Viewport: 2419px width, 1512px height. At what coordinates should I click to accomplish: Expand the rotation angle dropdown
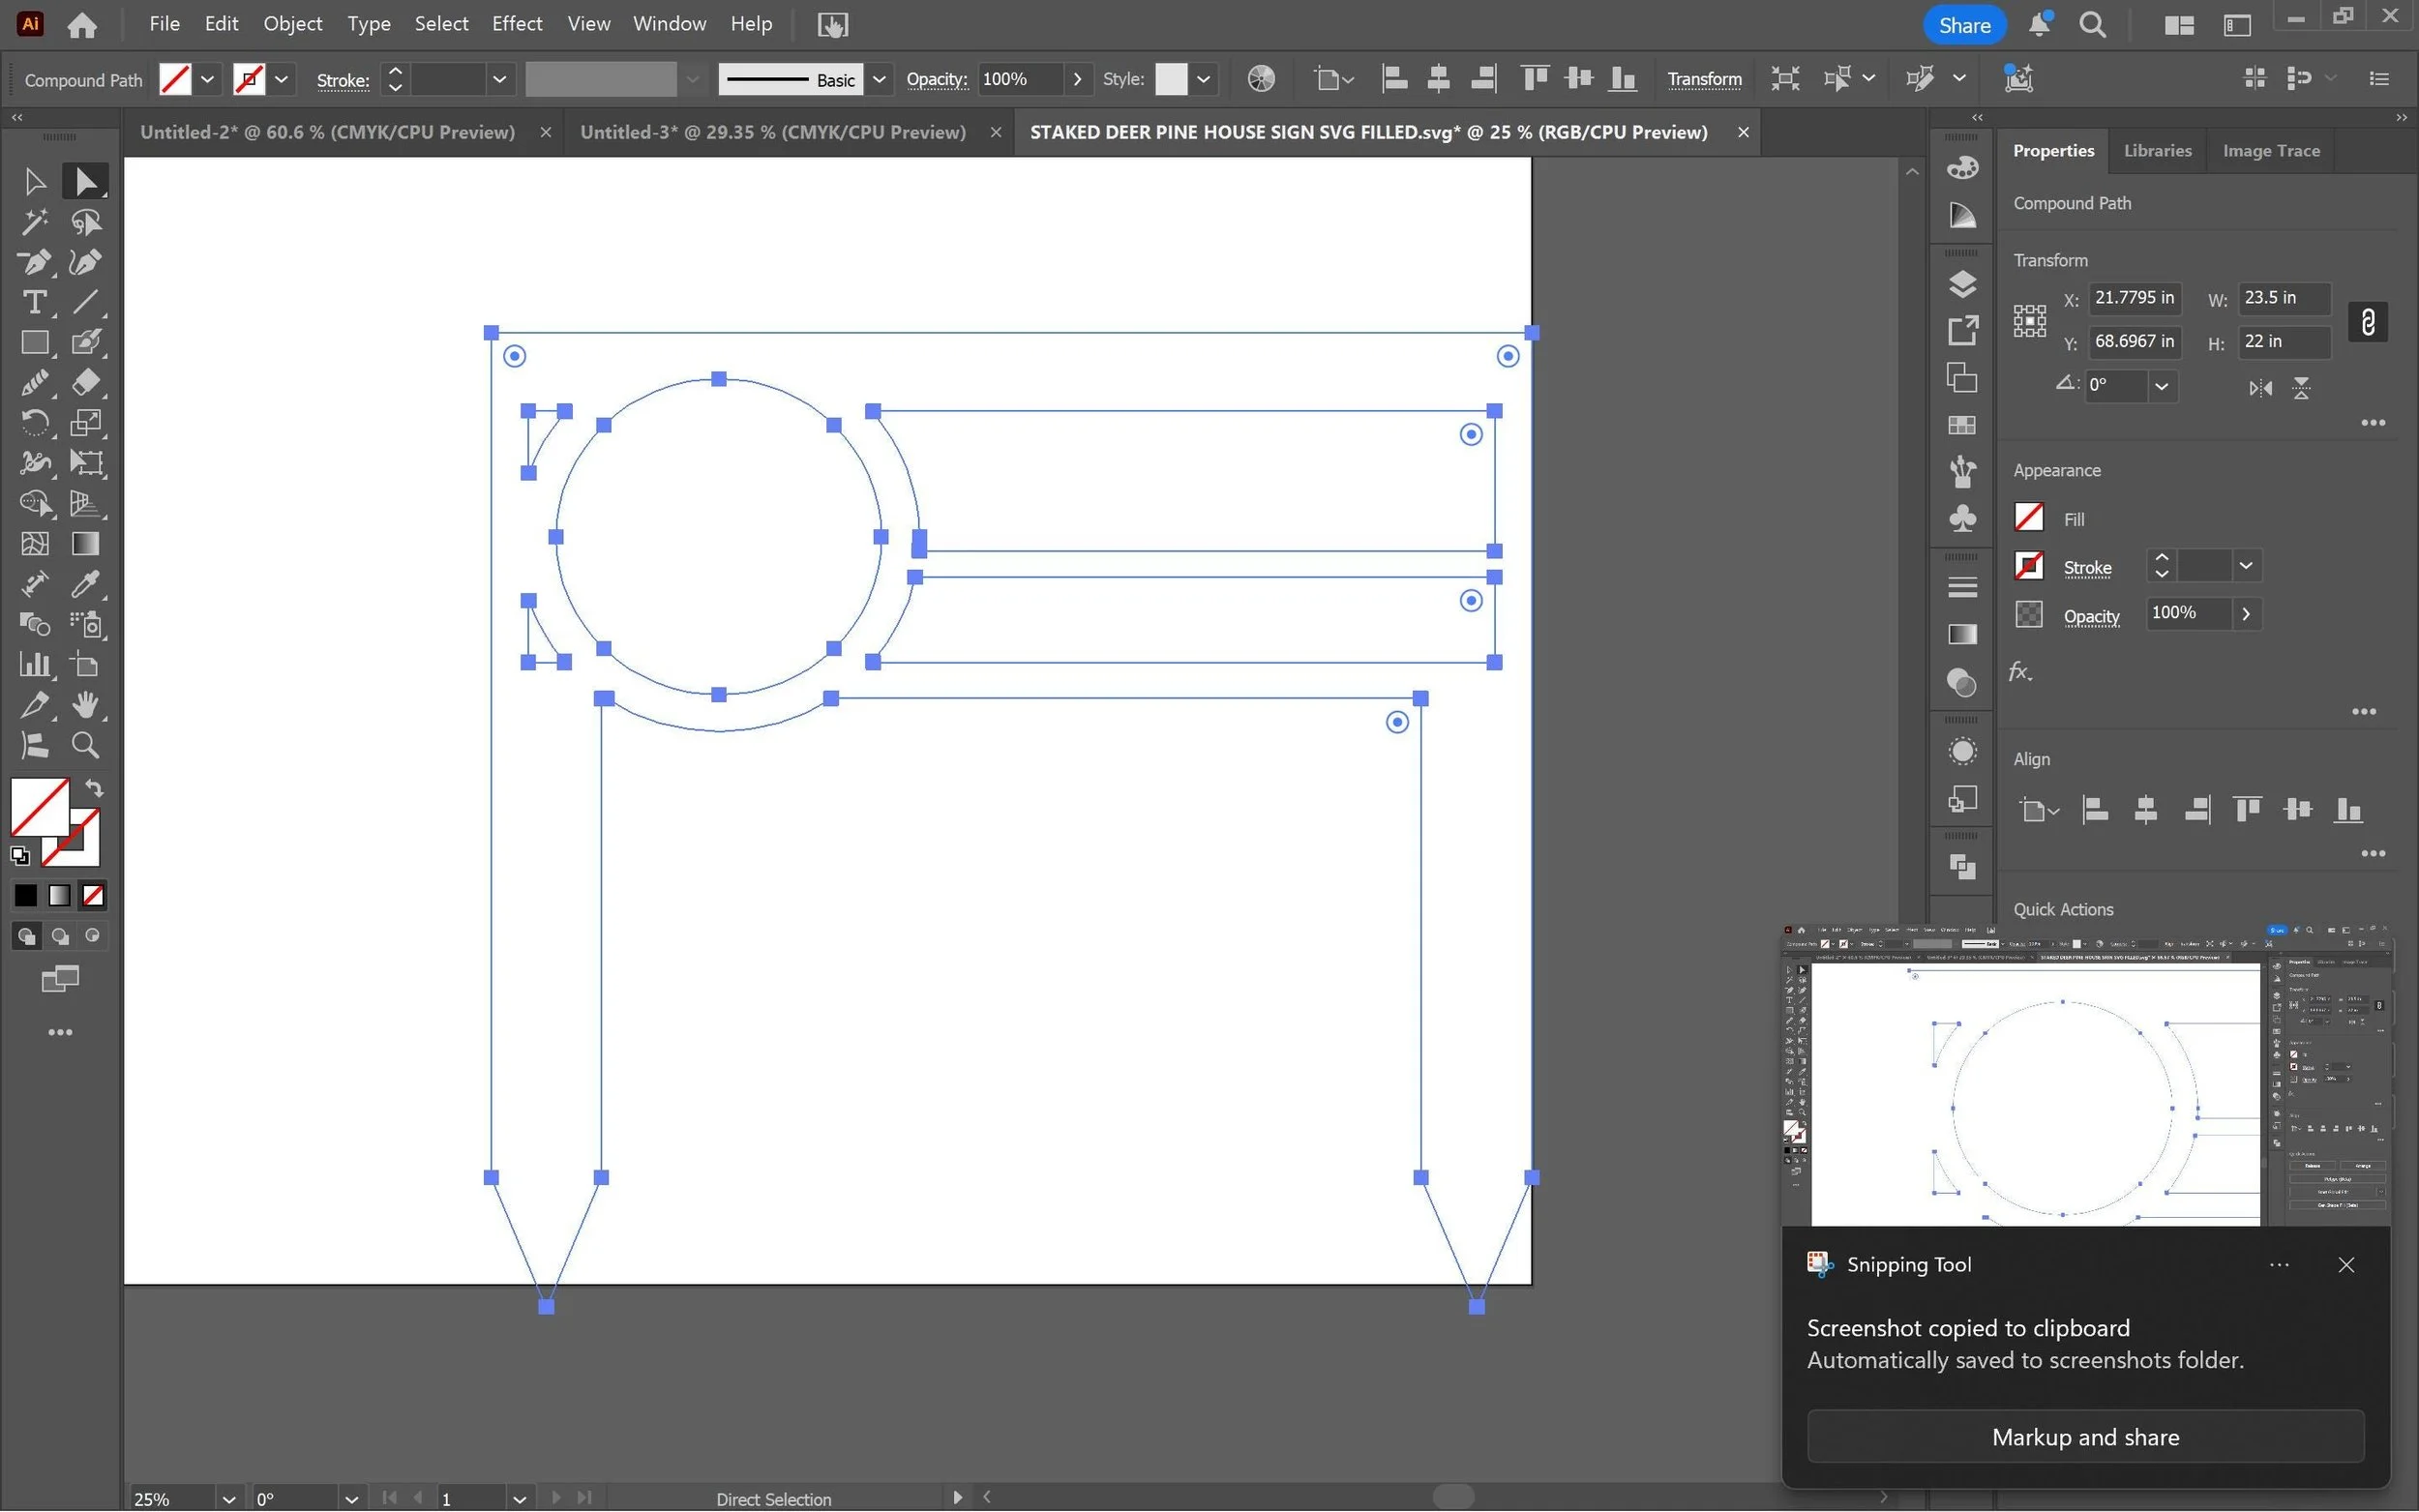pyautogui.click(x=2161, y=386)
